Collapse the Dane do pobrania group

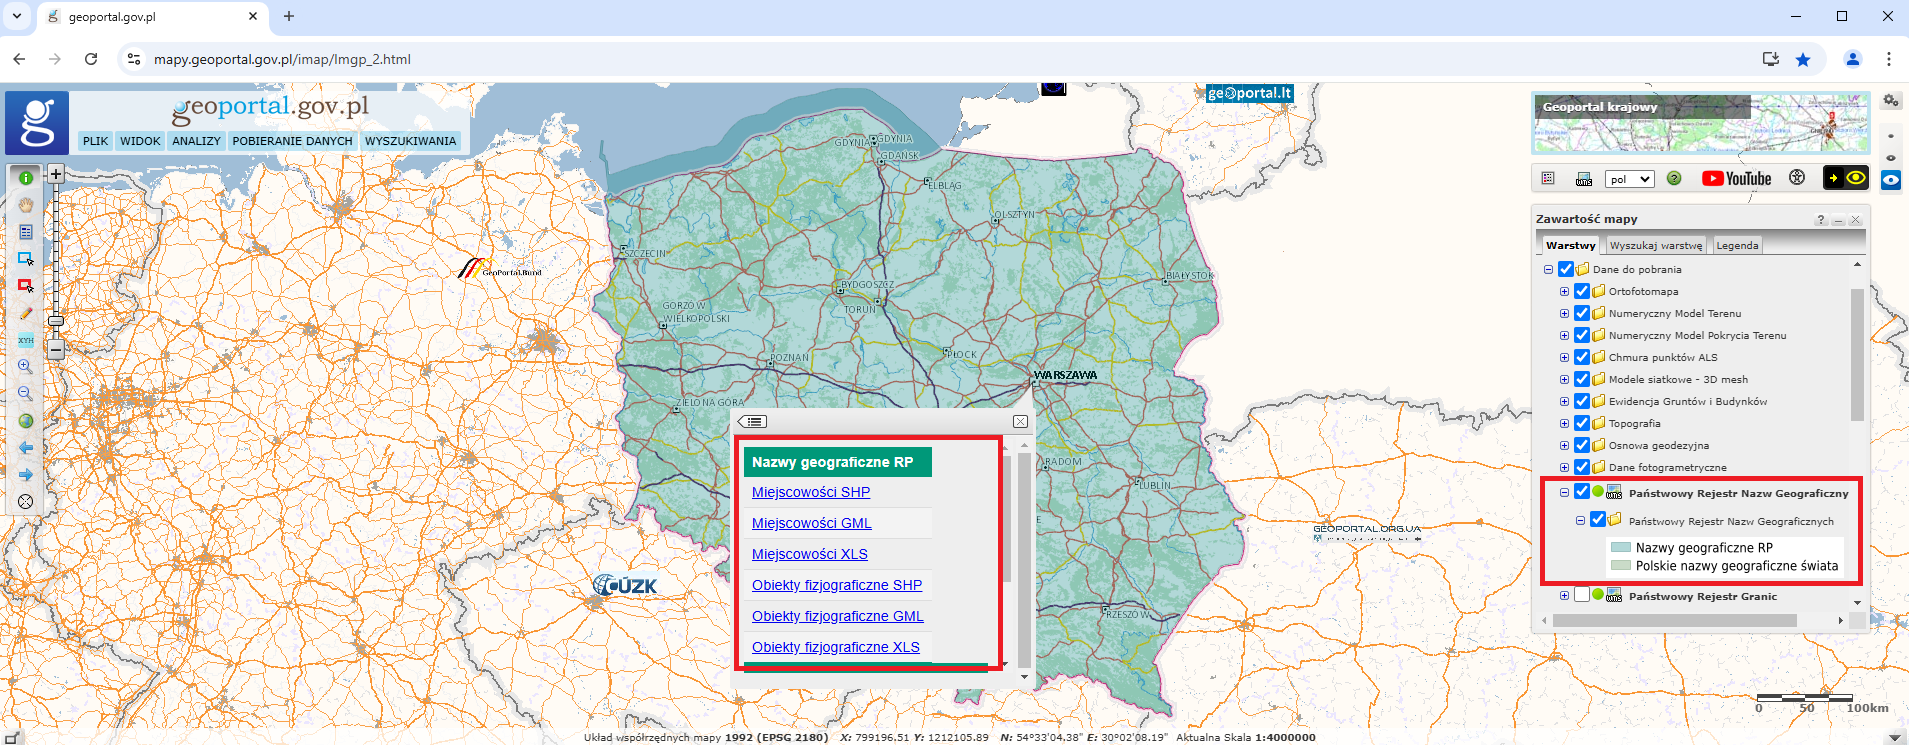[x=1548, y=269]
